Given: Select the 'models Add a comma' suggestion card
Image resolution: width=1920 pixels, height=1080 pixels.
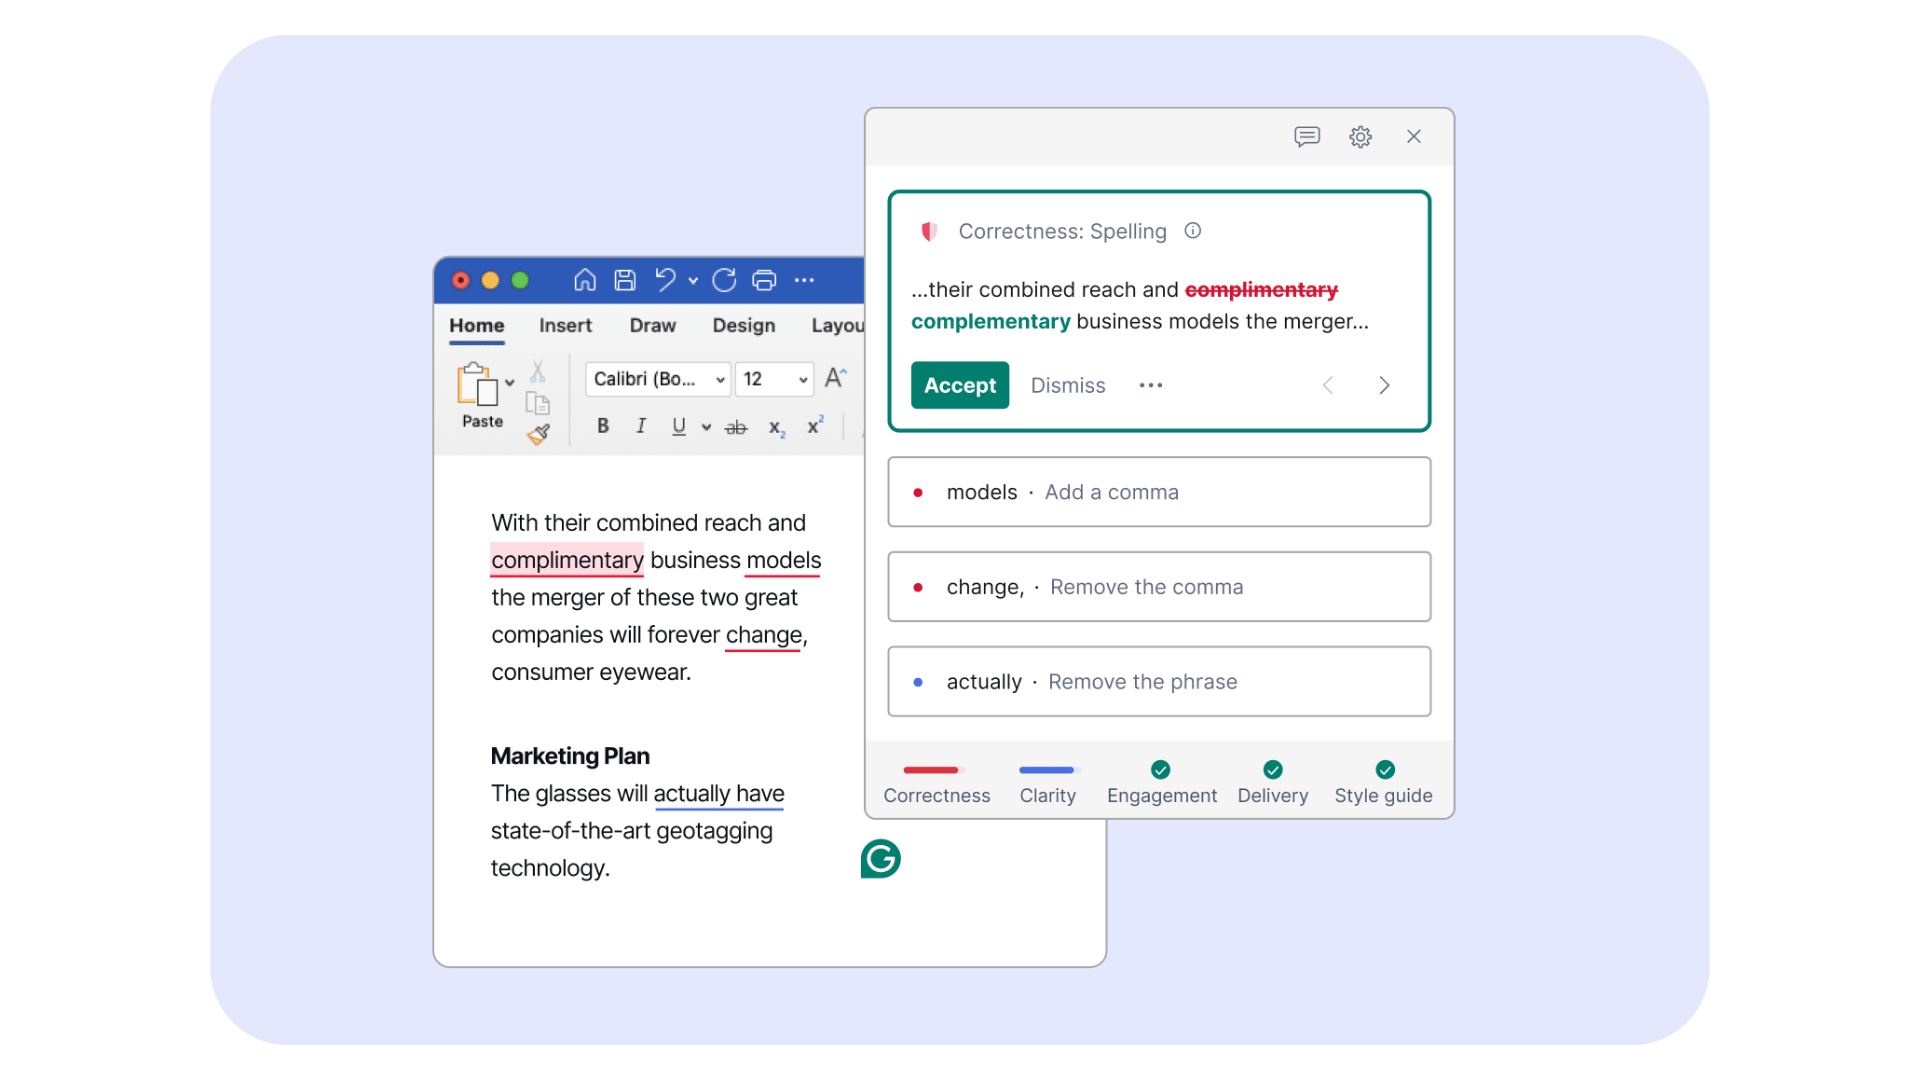Looking at the screenshot, I should (1158, 491).
